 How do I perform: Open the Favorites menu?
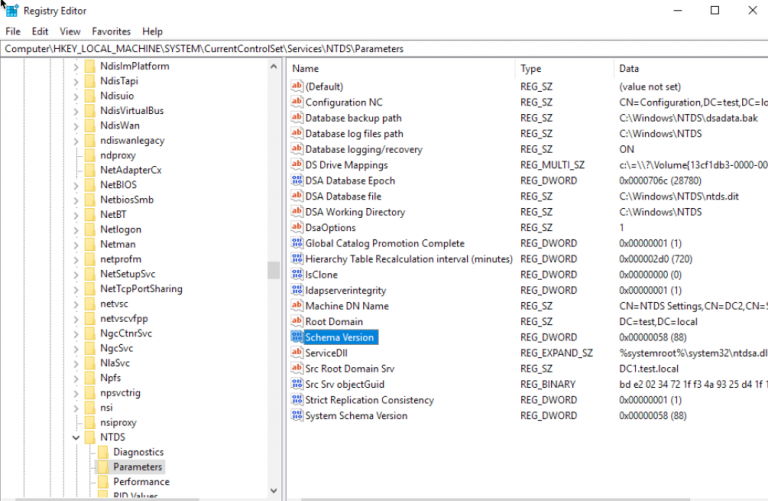pyautogui.click(x=111, y=32)
